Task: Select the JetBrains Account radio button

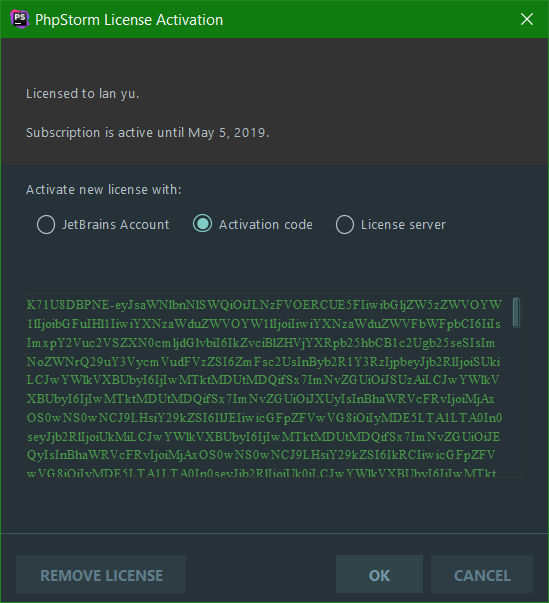Action: click(x=46, y=224)
